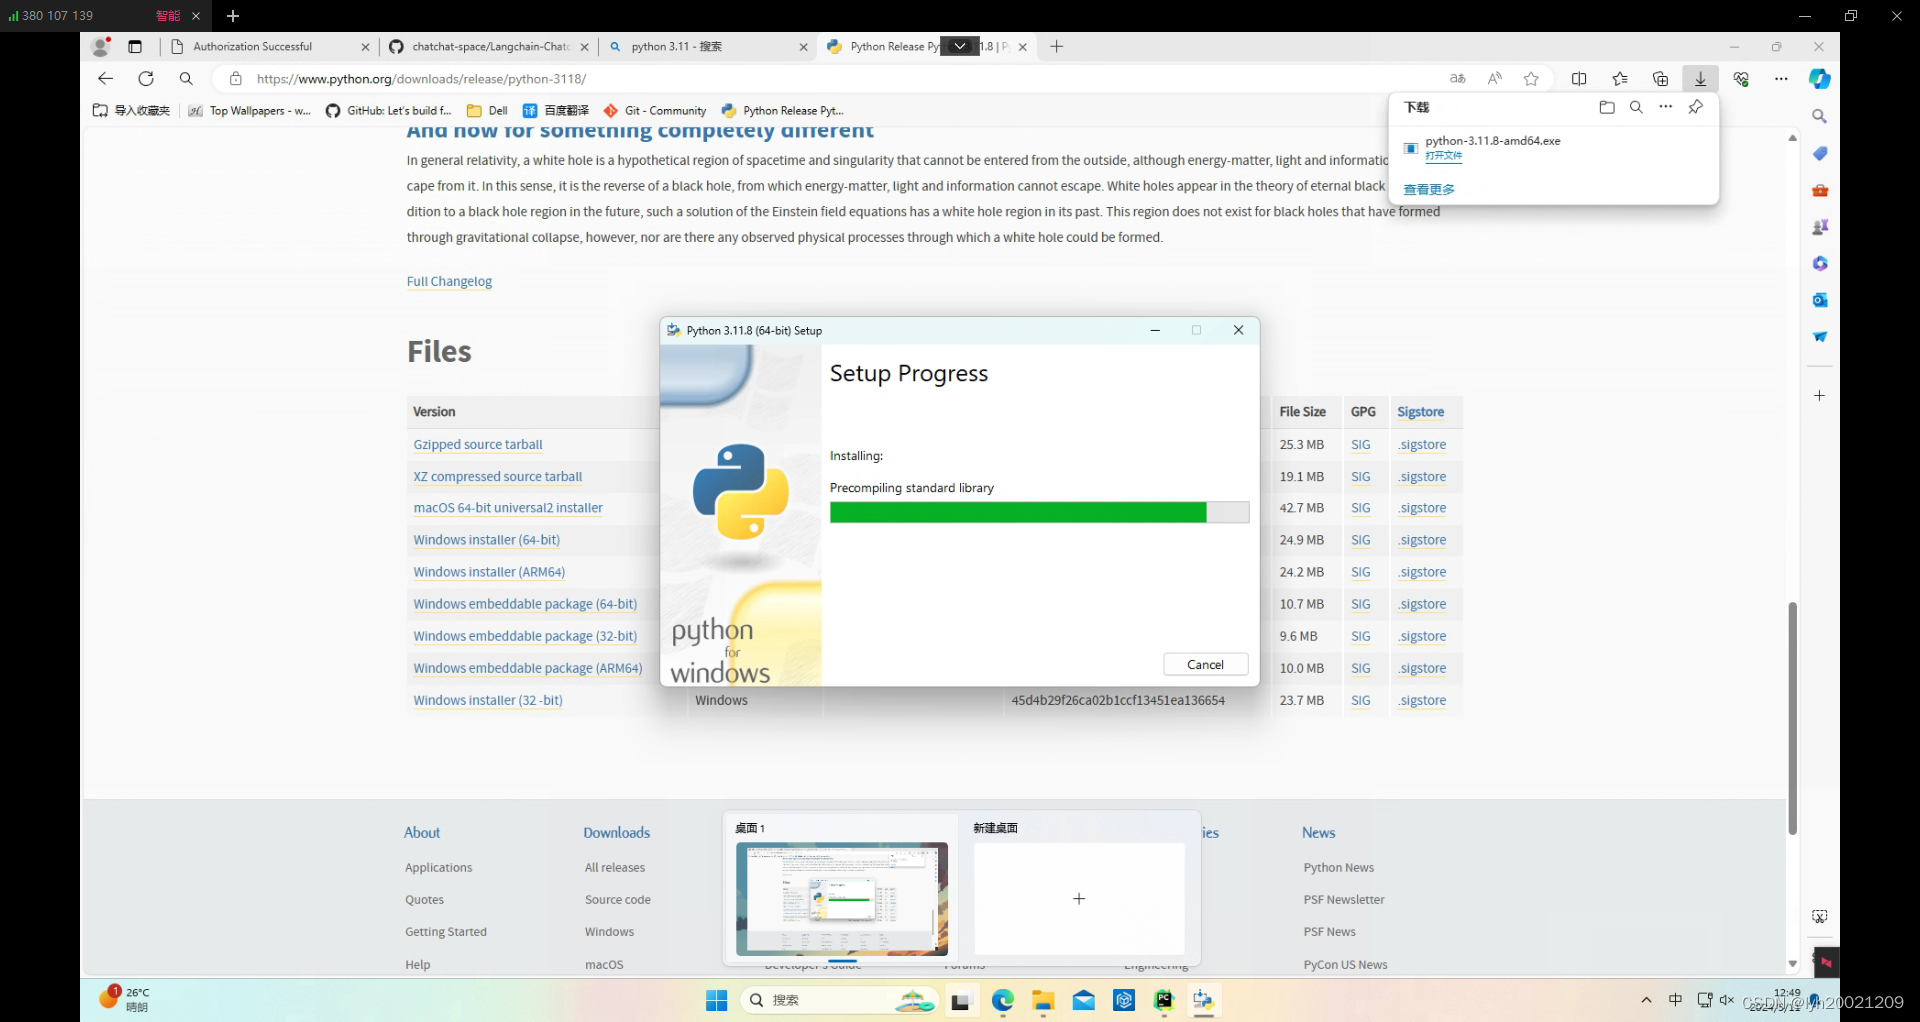Open the Mail app in the taskbar
The image size is (1920, 1022).
click(x=1084, y=1000)
